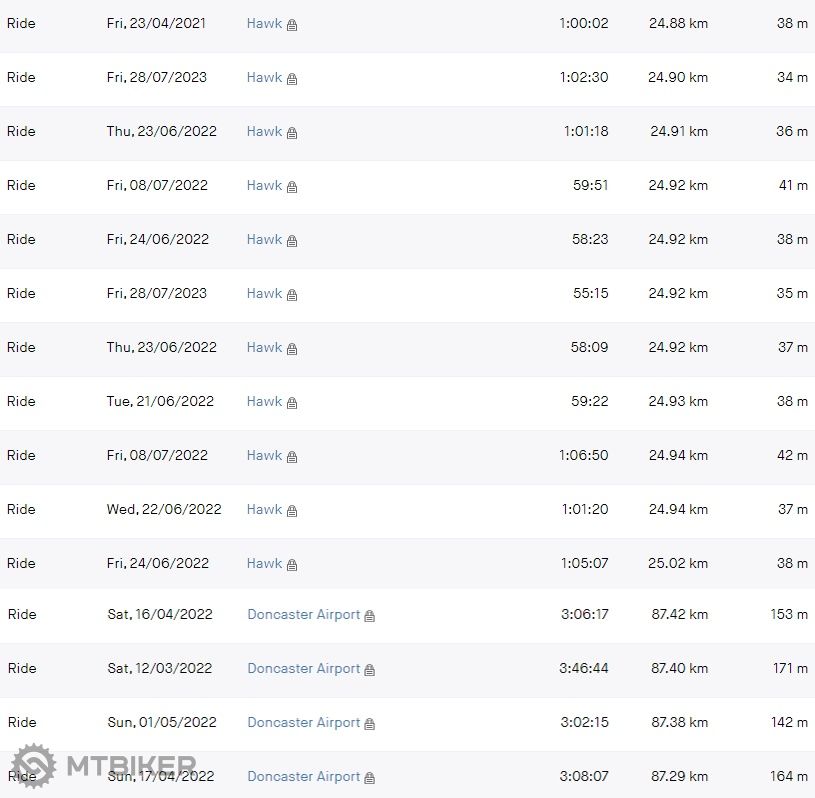Click lock icon on Hawk ride timed 59:51
The width and height of the screenshot is (815, 798).
pos(292,187)
